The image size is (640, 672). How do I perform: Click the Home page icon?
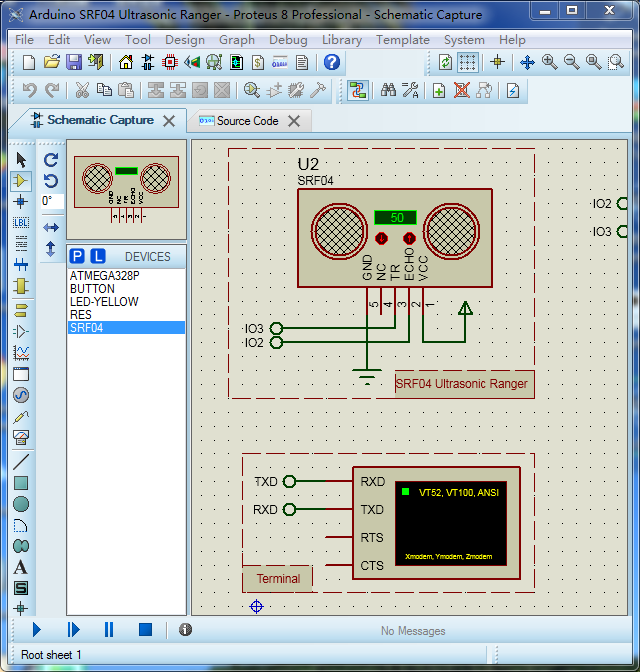(x=126, y=63)
